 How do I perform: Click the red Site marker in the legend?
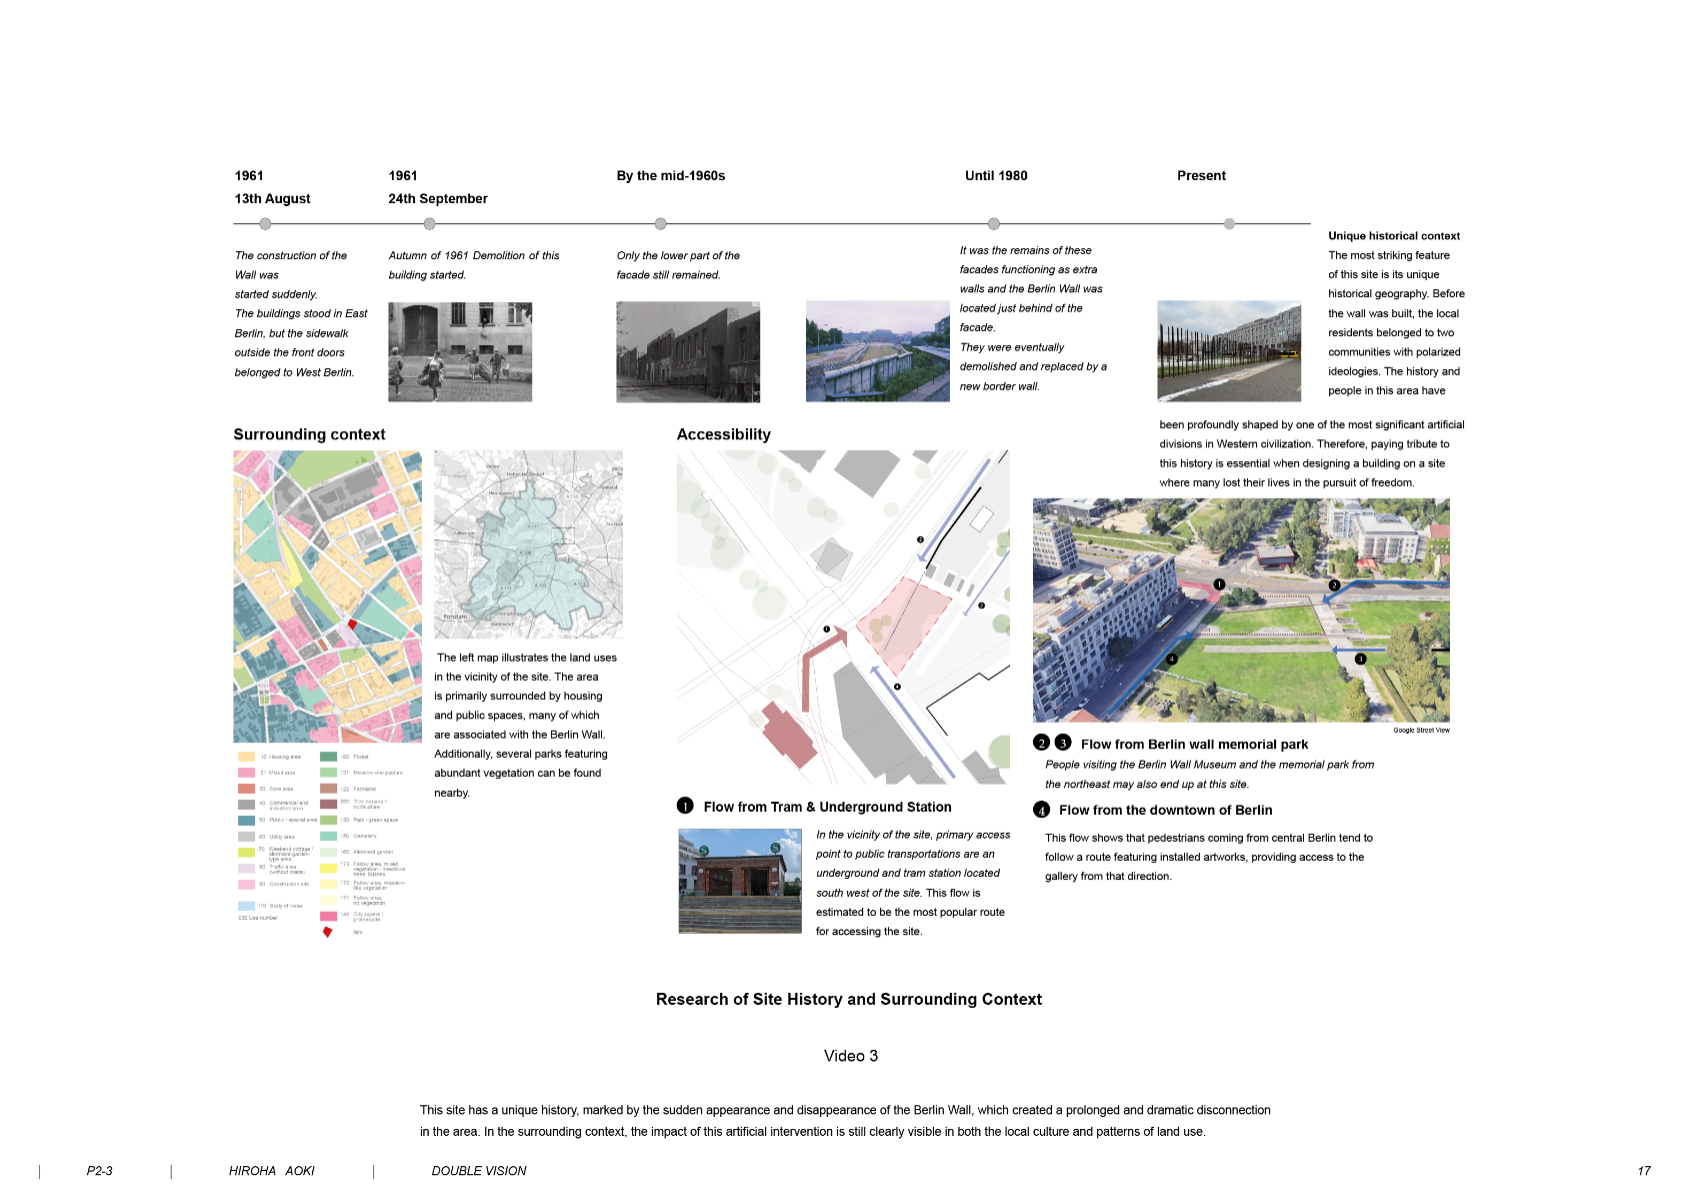tap(327, 932)
